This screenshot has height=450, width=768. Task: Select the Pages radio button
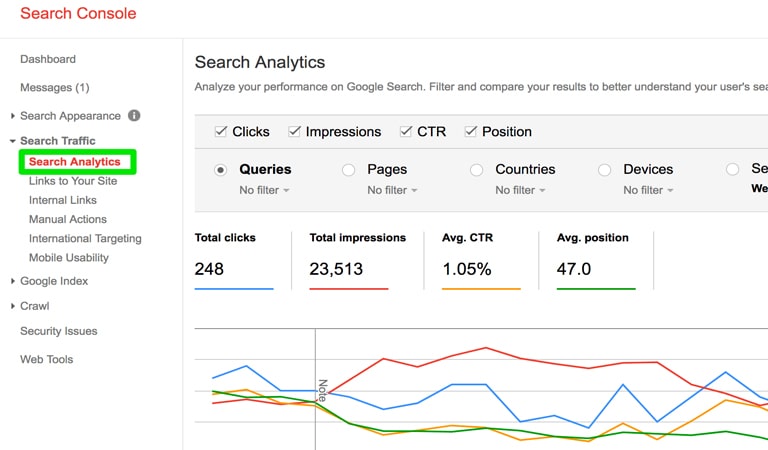click(348, 170)
